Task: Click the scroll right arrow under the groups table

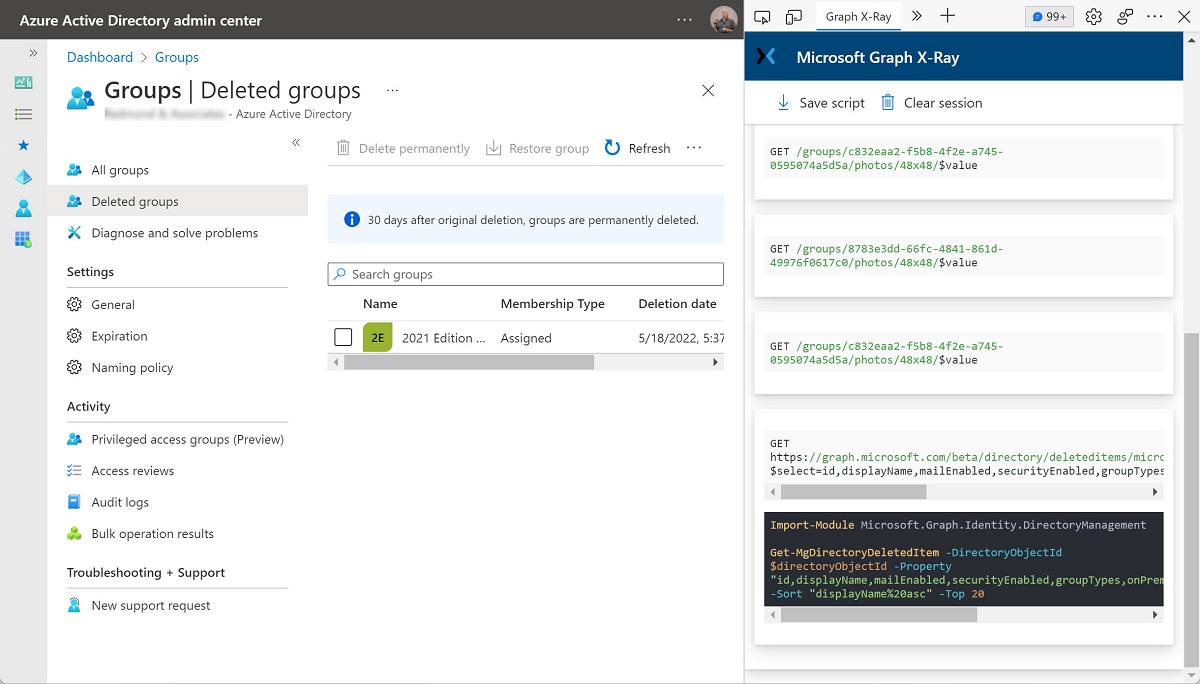Action: [716, 362]
